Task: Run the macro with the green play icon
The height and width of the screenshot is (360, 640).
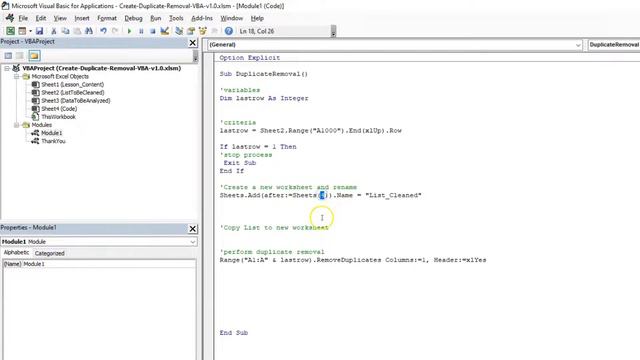Action: click(x=129, y=31)
